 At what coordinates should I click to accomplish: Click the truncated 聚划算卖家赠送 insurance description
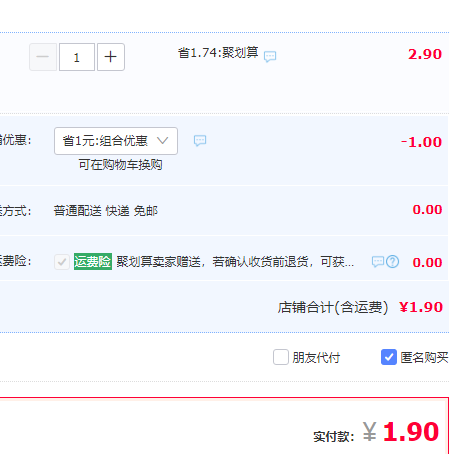coord(235,262)
